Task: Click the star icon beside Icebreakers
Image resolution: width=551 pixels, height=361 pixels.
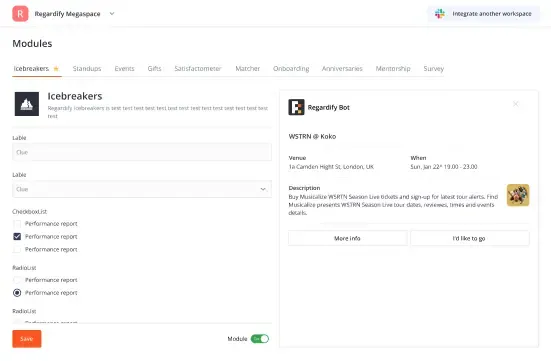Action: 56,69
